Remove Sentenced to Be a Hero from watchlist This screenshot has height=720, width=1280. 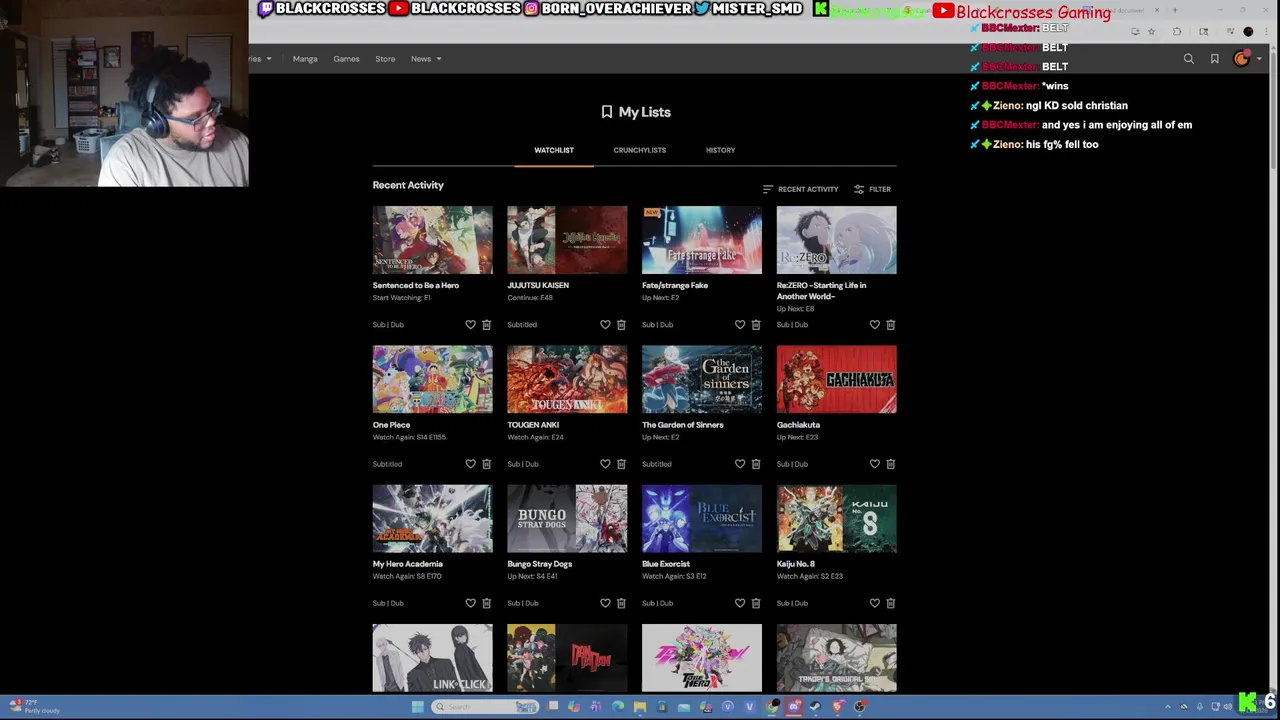[487, 325]
